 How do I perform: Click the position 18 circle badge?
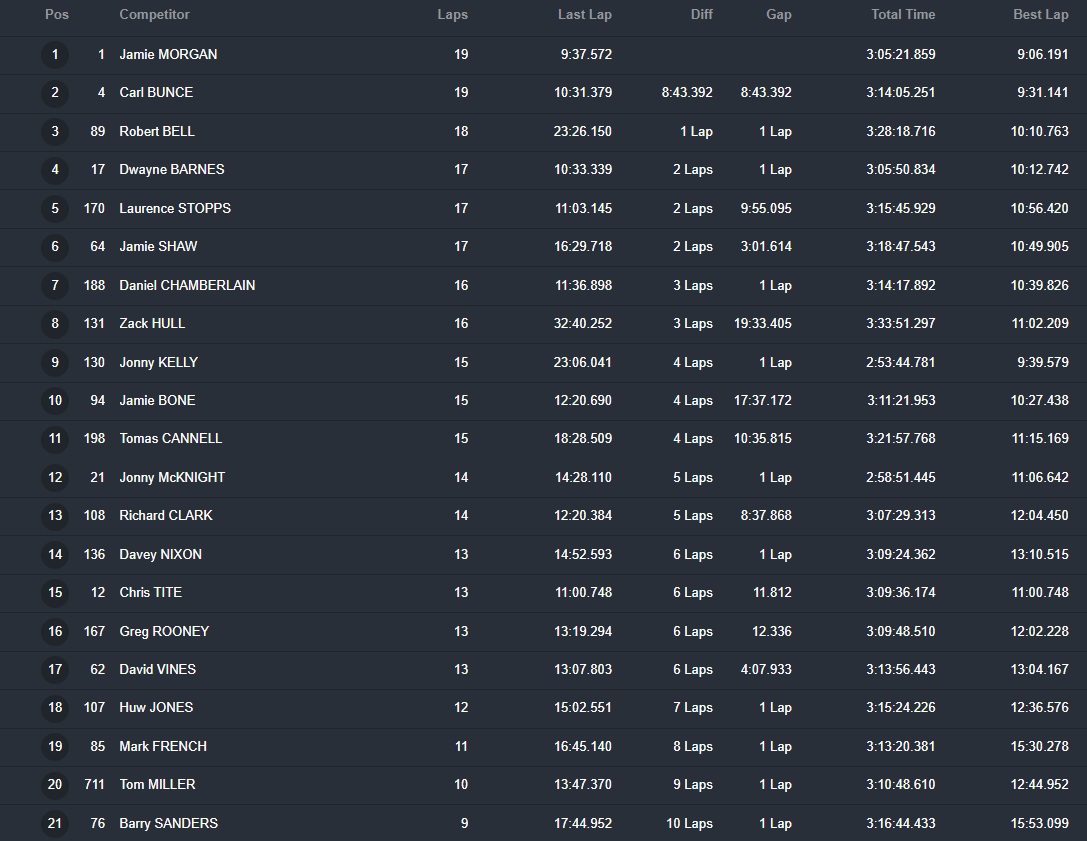click(x=55, y=708)
